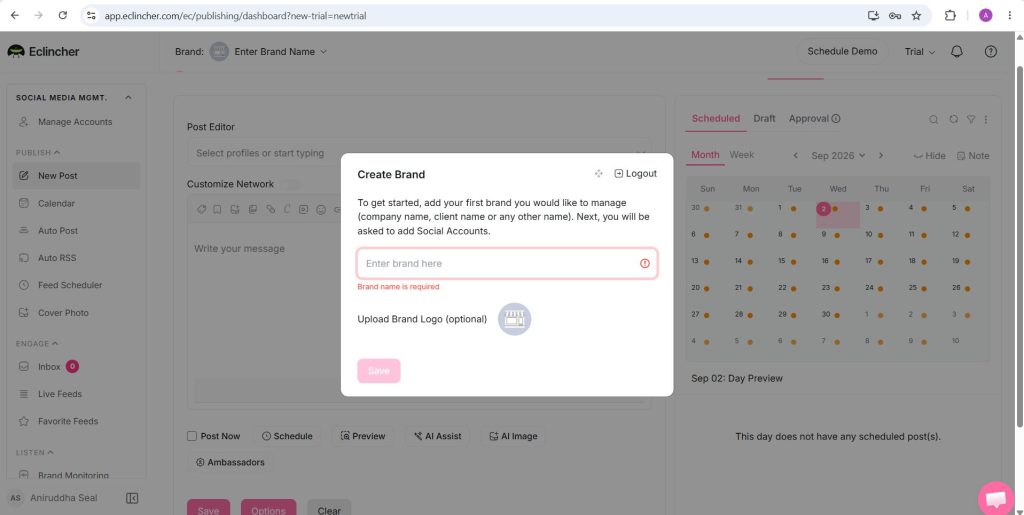Check the Post Now checkbox

(x=192, y=436)
